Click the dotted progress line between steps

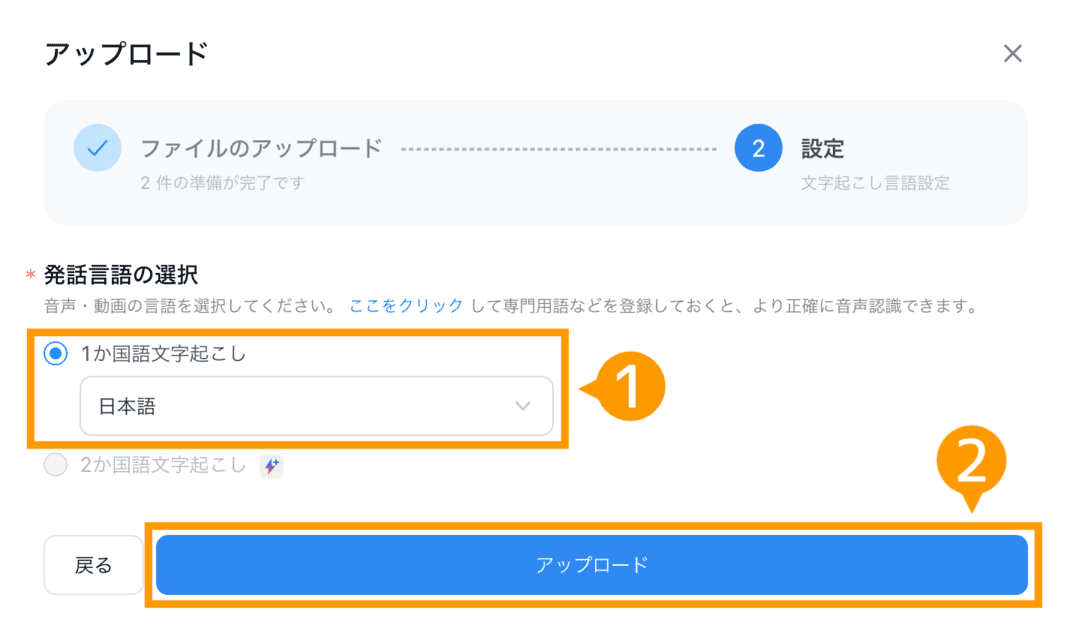click(559, 149)
